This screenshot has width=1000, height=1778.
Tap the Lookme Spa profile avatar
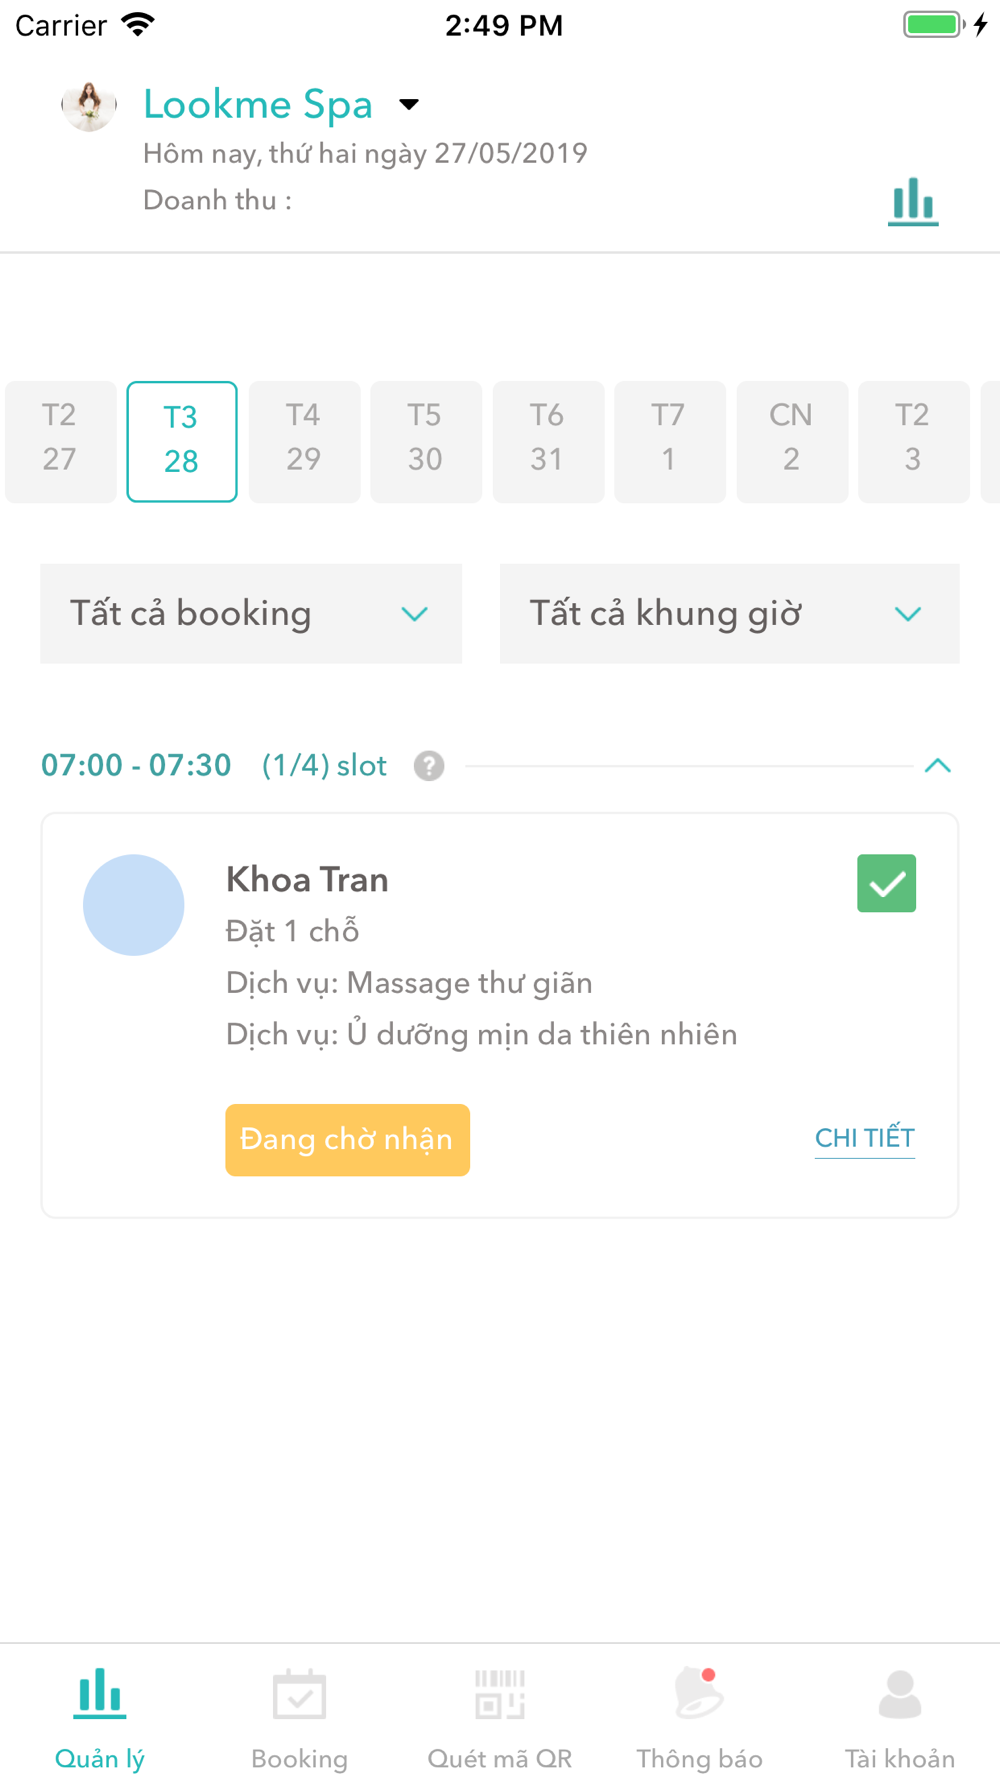coord(89,105)
